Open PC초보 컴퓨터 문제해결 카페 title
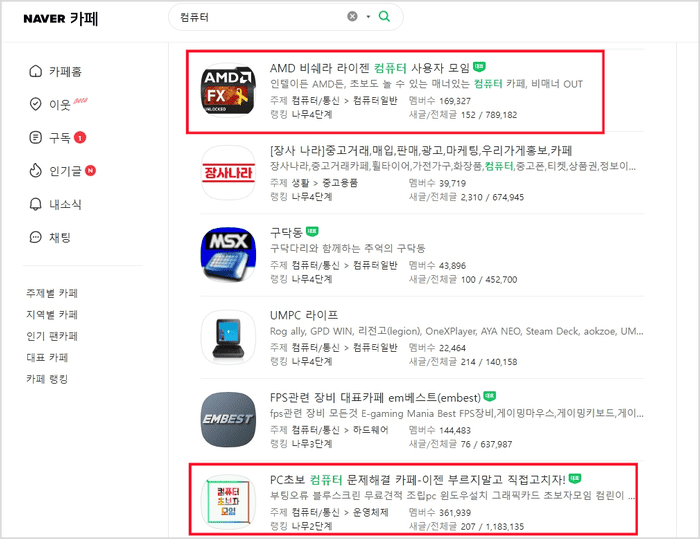The image size is (700, 539). point(417,480)
